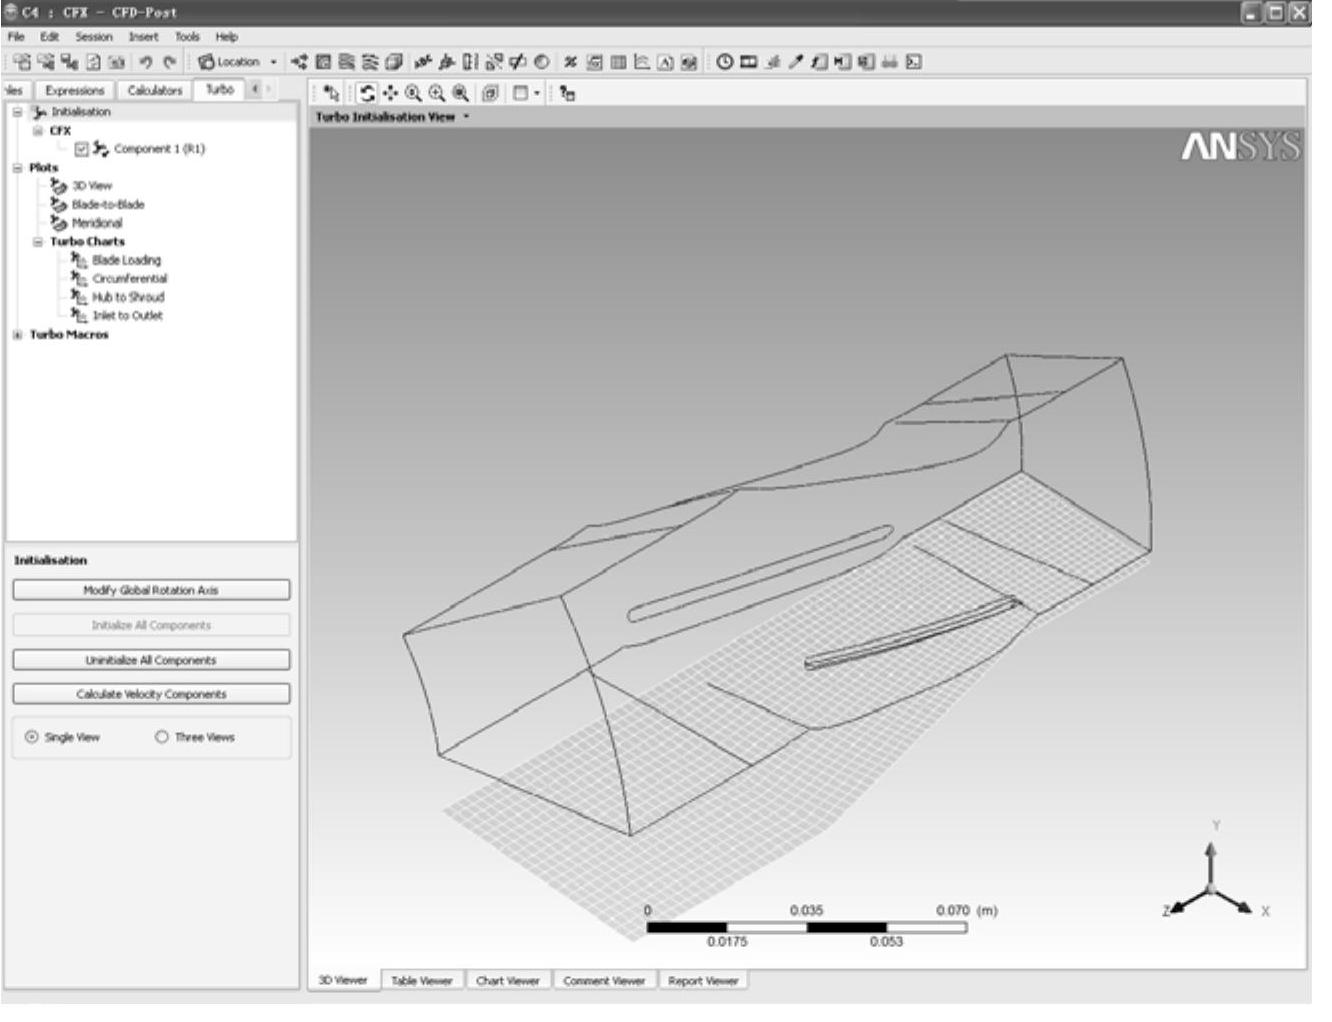
Task: Insert a Streamline via toolbar icon
Action: [x=347, y=62]
